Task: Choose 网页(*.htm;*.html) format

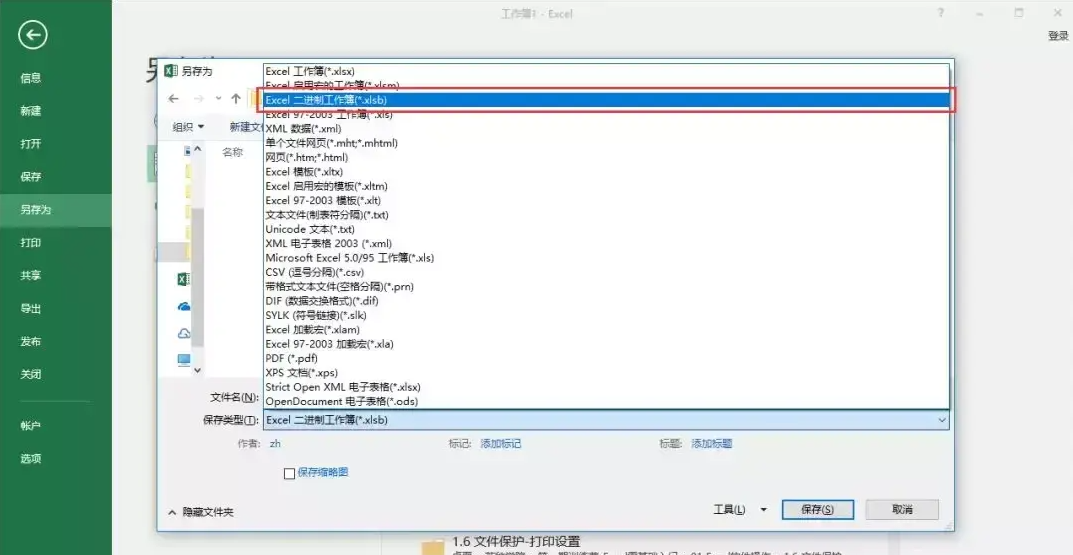Action: (x=606, y=157)
